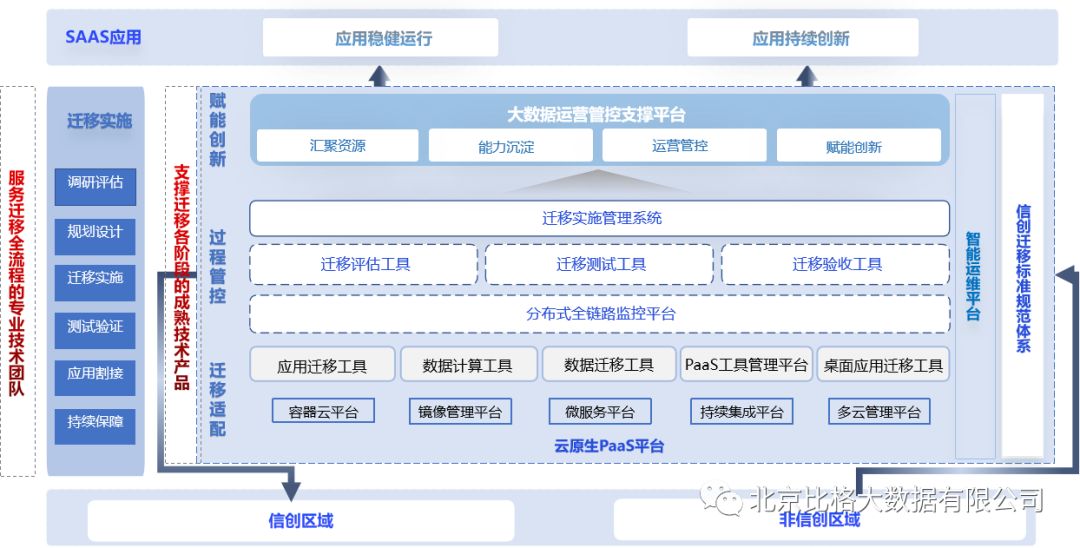
Task: Select the 镜像管理平台 box
Action: (460, 411)
